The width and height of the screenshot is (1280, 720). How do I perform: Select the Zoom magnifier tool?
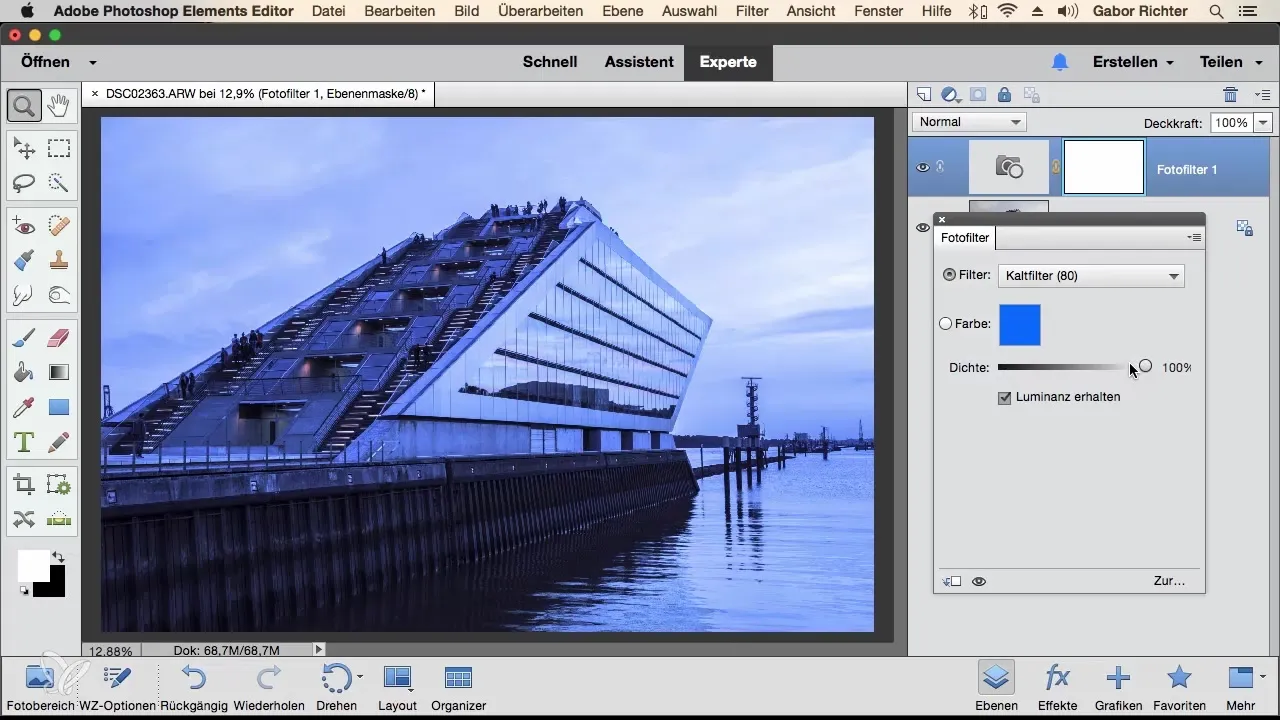pyautogui.click(x=24, y=105)
